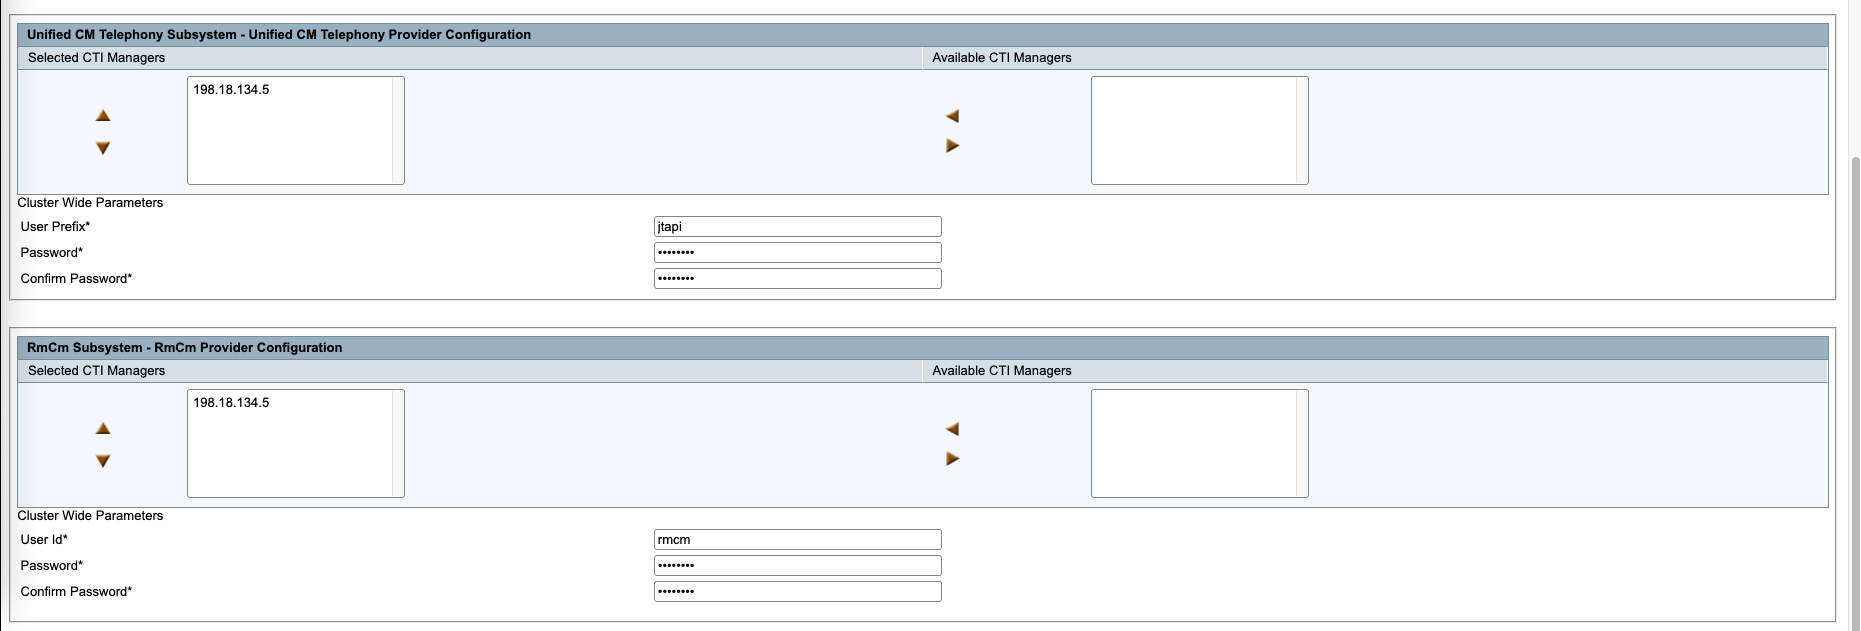
Task: Click the RmCm Password field
Action: [x=797, y=566]
